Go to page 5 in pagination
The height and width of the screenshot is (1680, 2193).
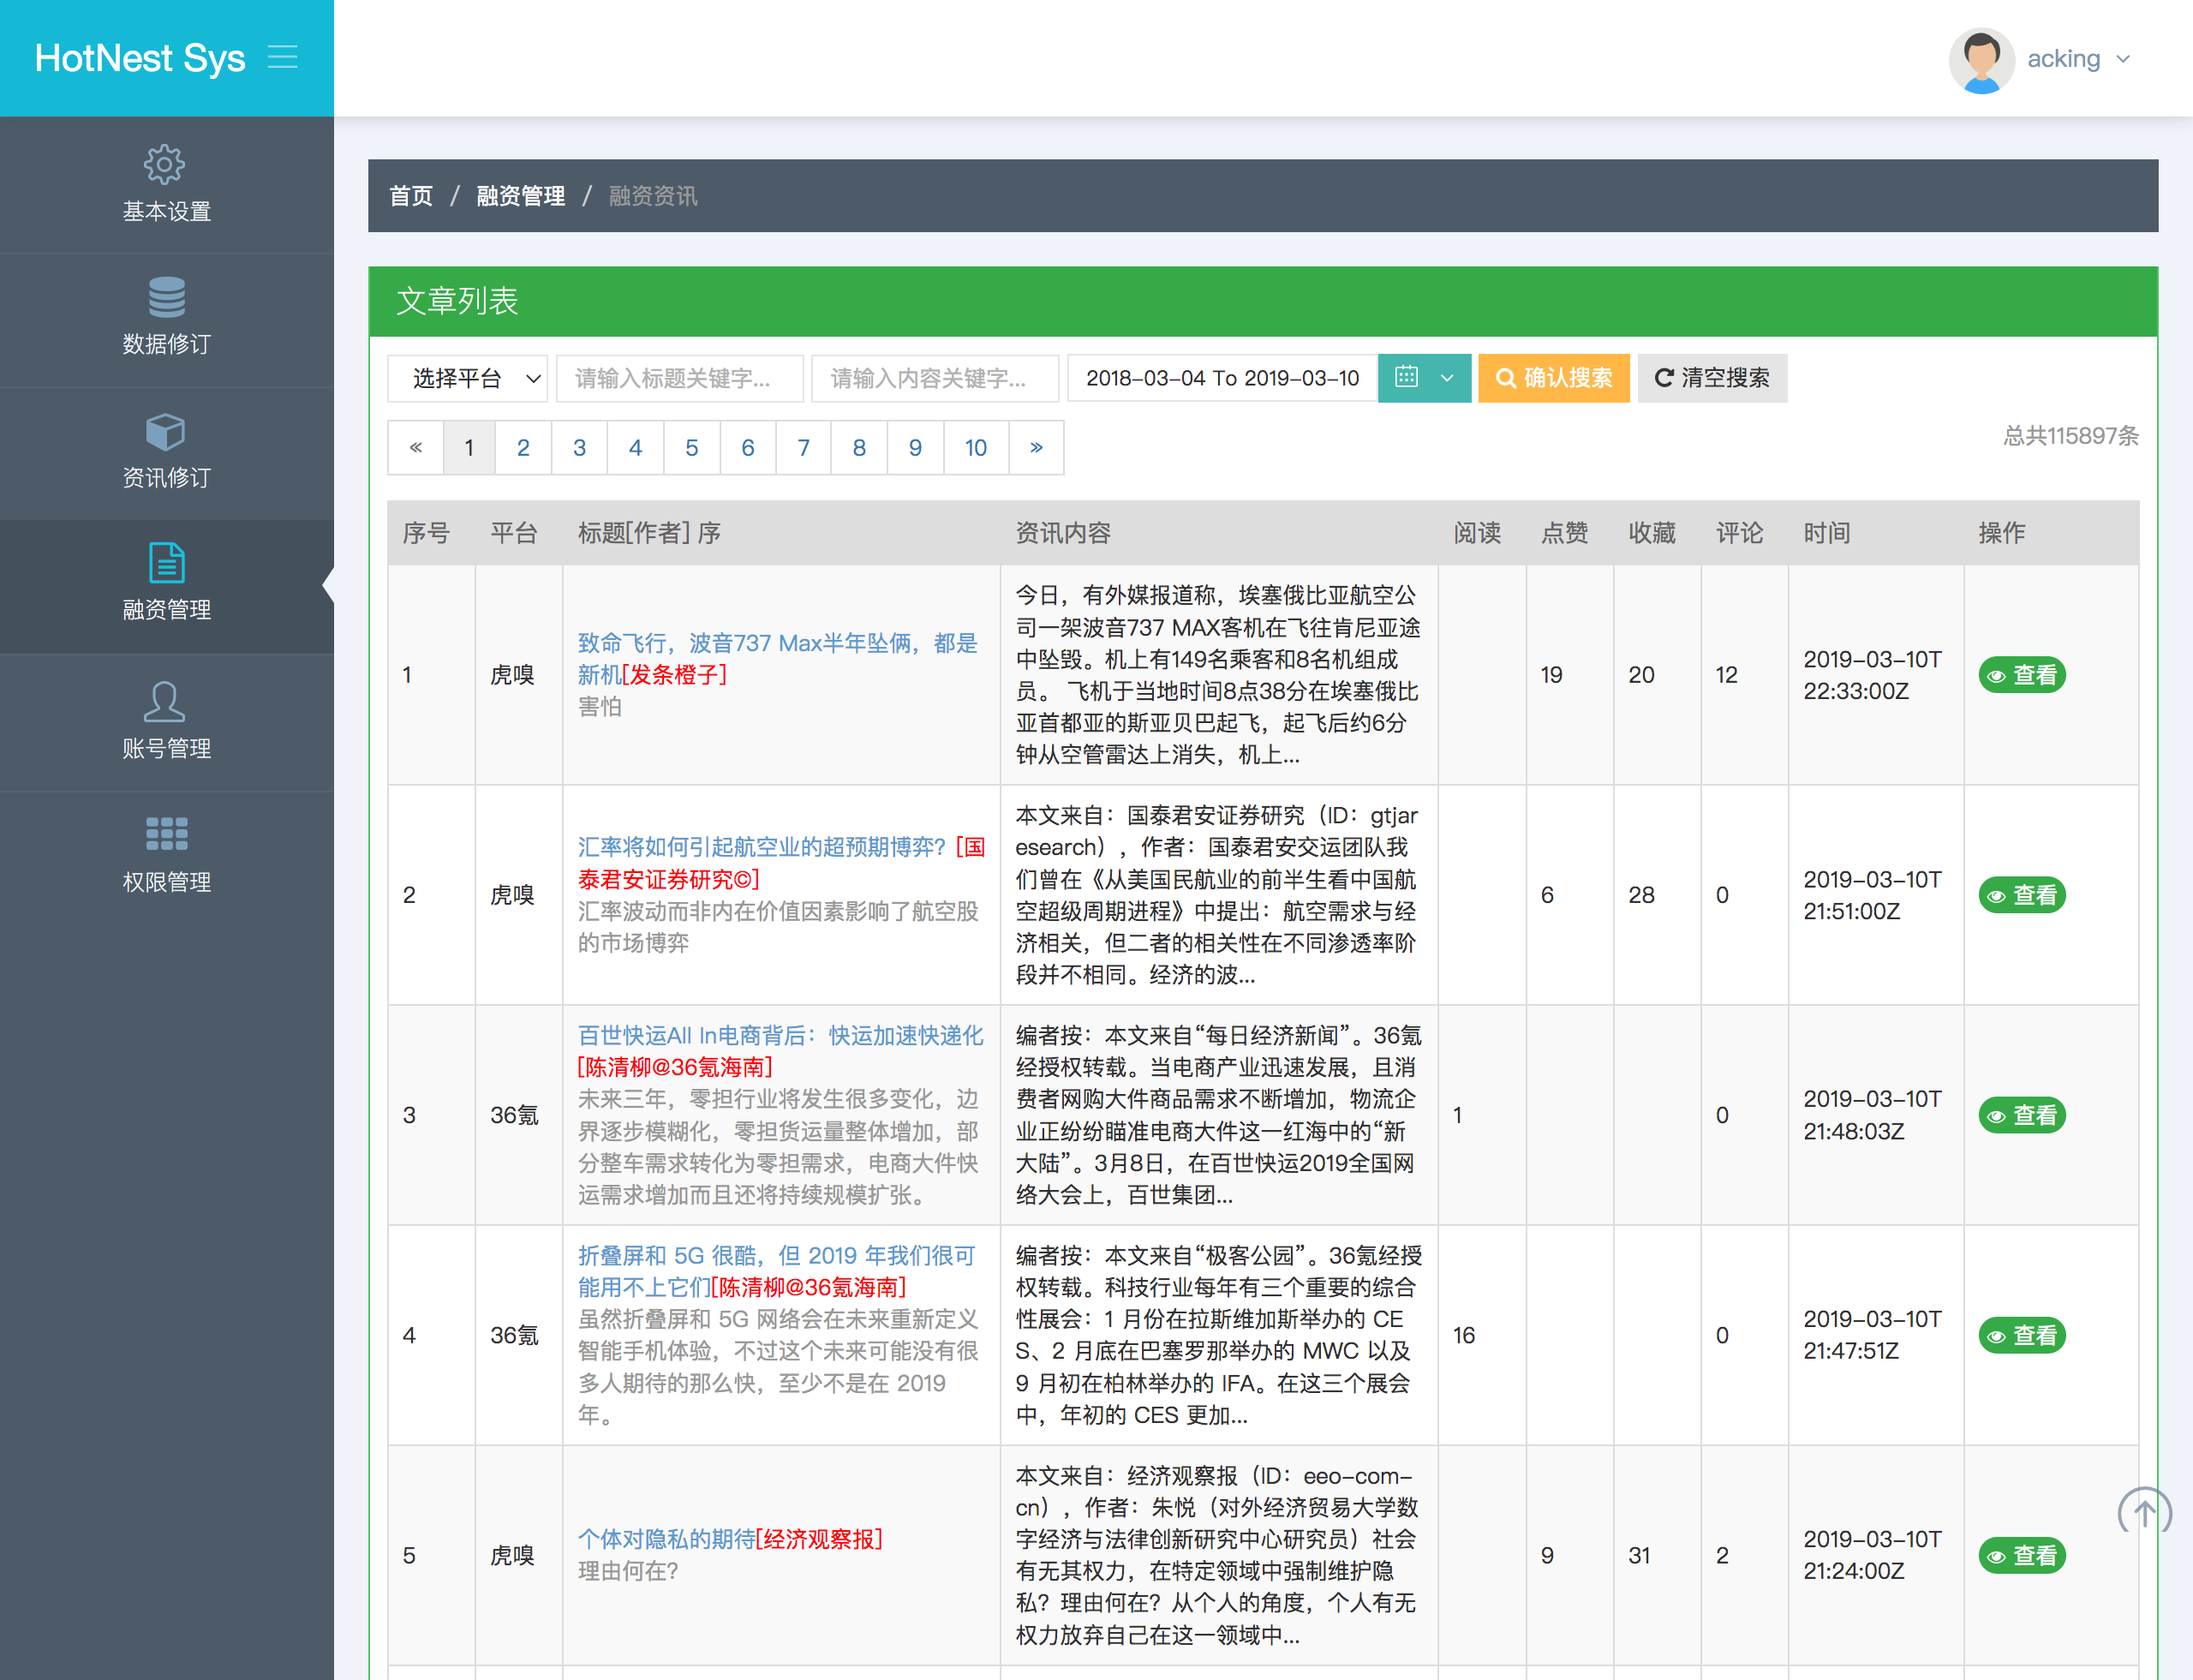[x=691, y=448]
